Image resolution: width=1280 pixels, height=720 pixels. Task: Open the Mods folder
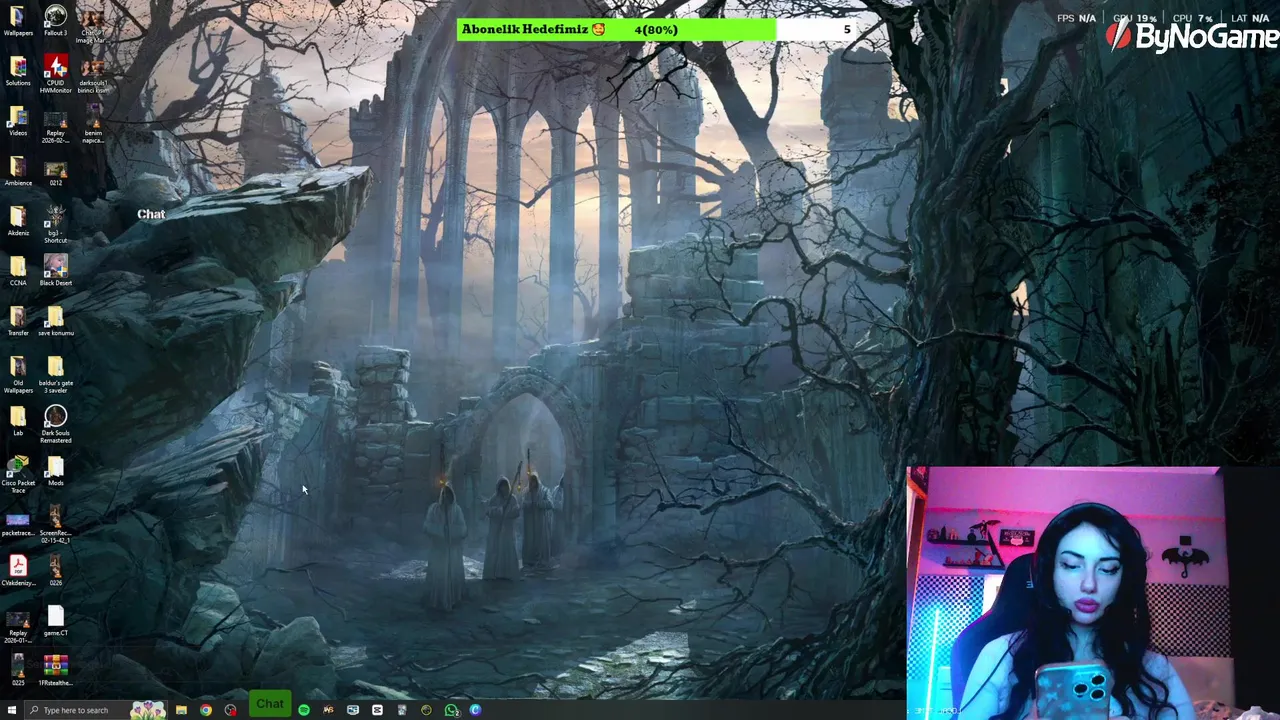[55, 471]
